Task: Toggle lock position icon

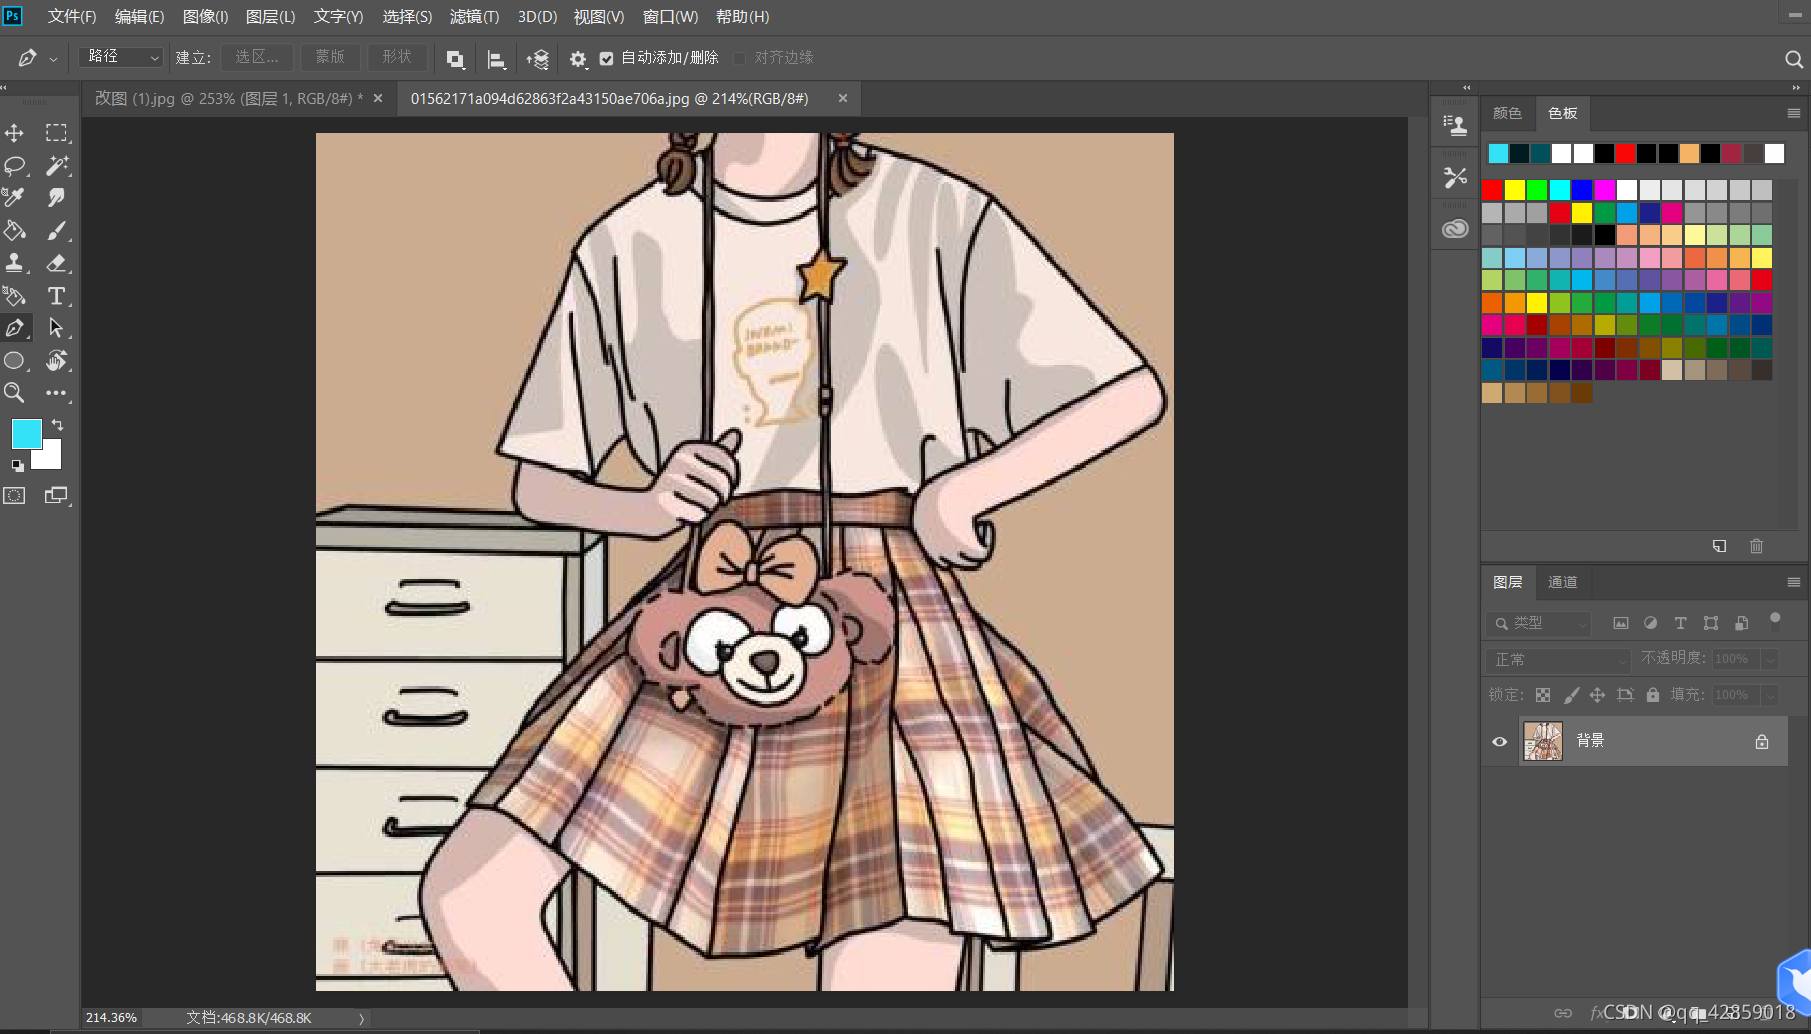Action: [1597, 695]
